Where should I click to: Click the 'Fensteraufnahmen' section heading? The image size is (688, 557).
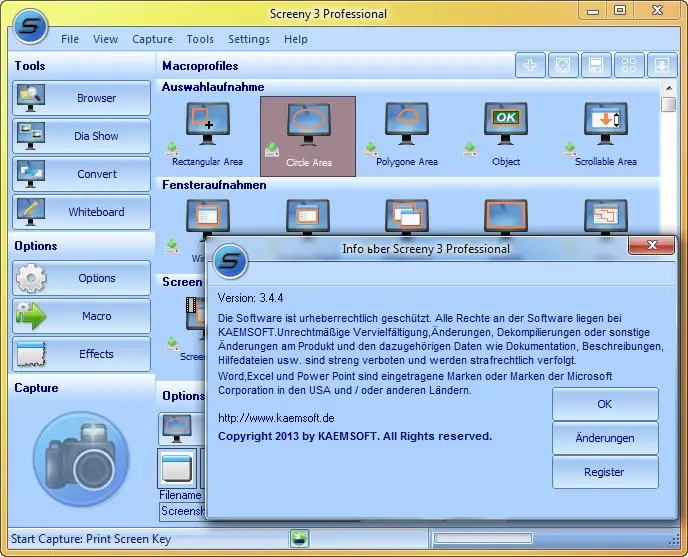[214, 185]
